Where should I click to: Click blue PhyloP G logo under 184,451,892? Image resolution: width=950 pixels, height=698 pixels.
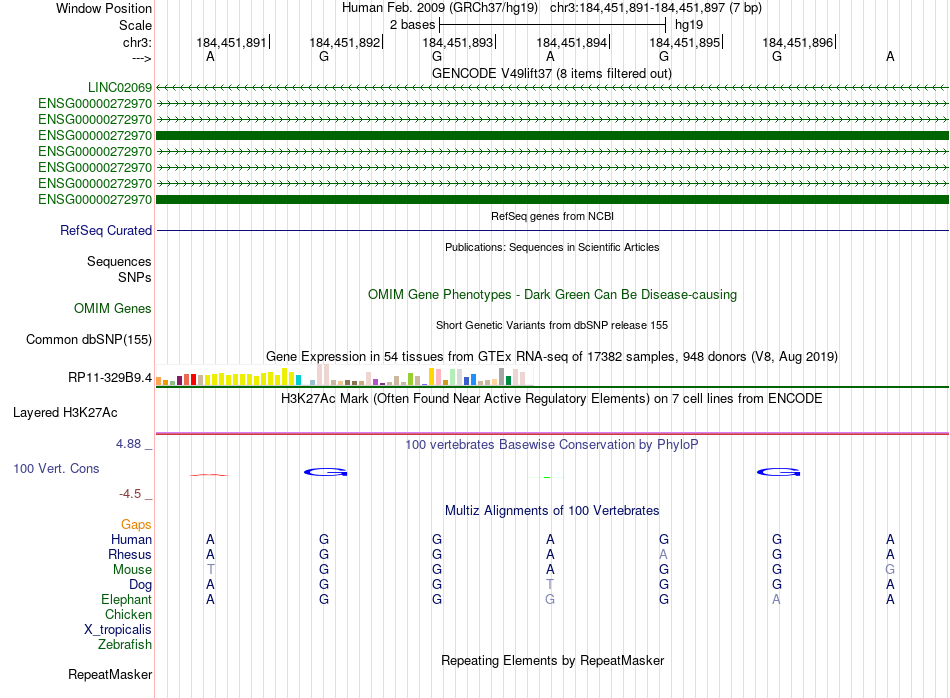point(325,472)
